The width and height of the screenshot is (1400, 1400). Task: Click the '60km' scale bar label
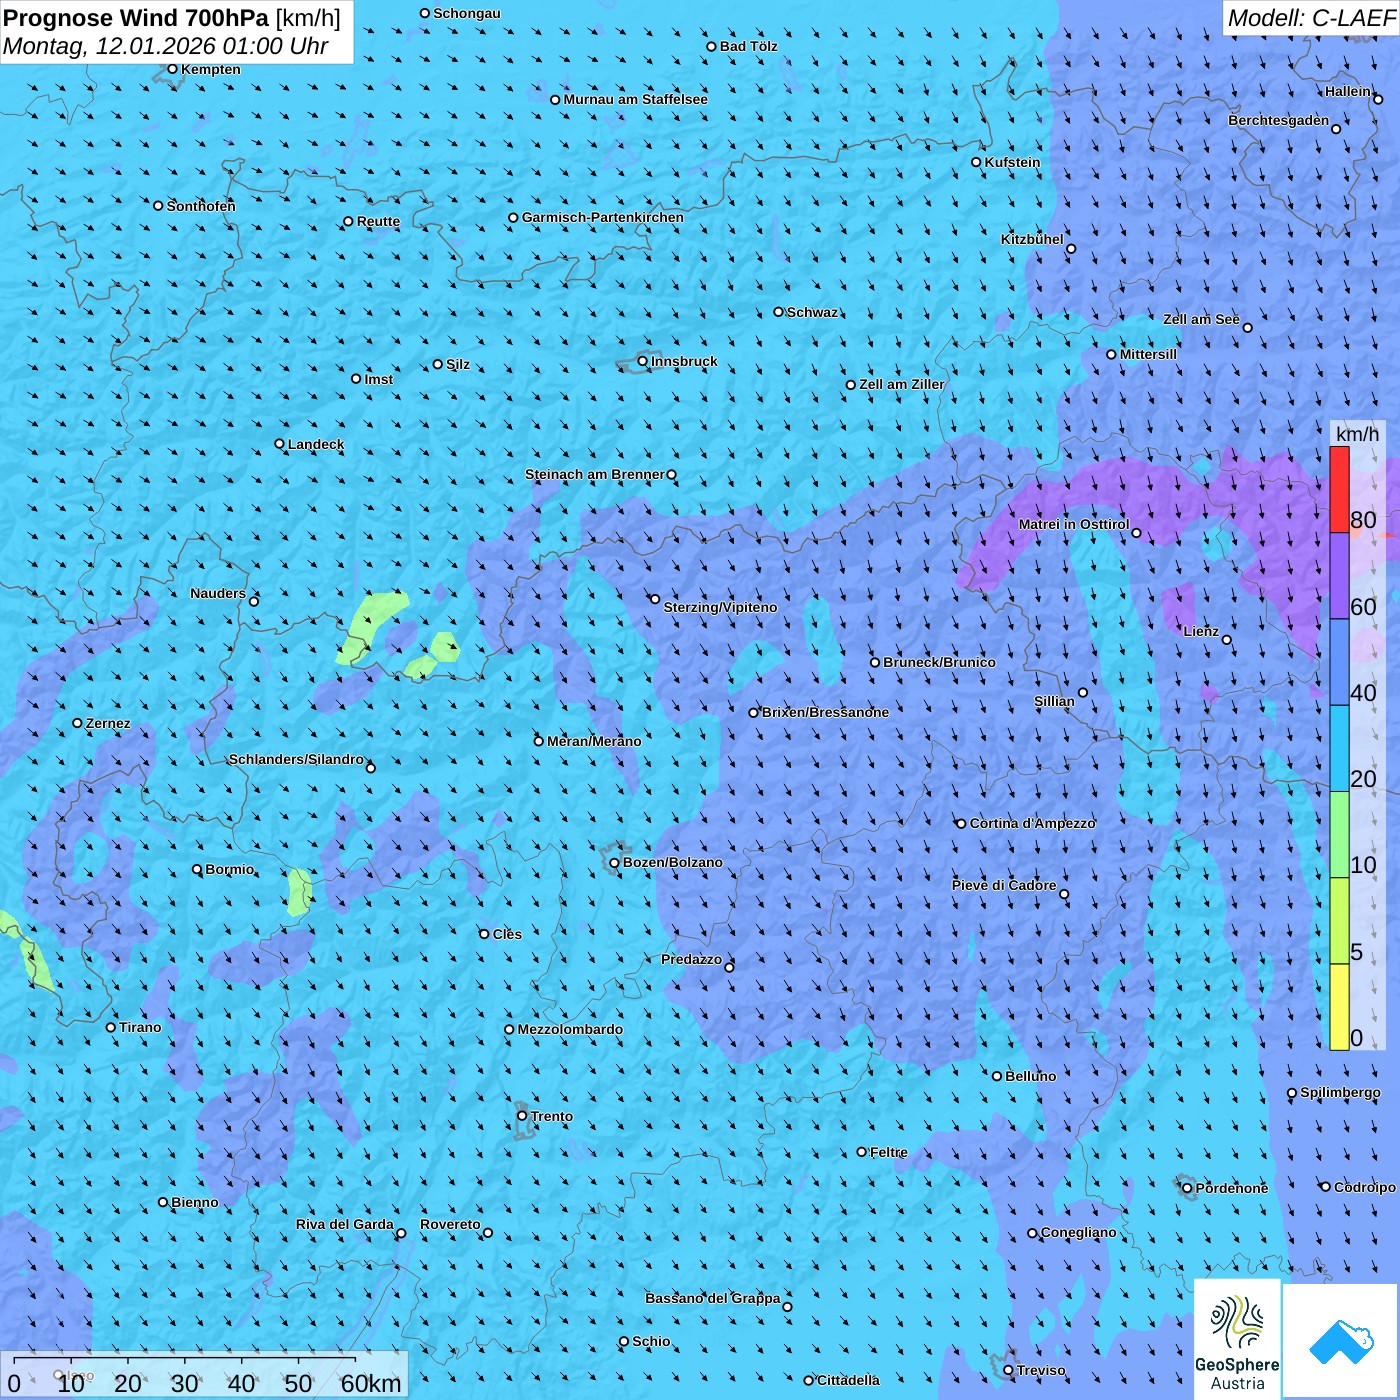371,1383
